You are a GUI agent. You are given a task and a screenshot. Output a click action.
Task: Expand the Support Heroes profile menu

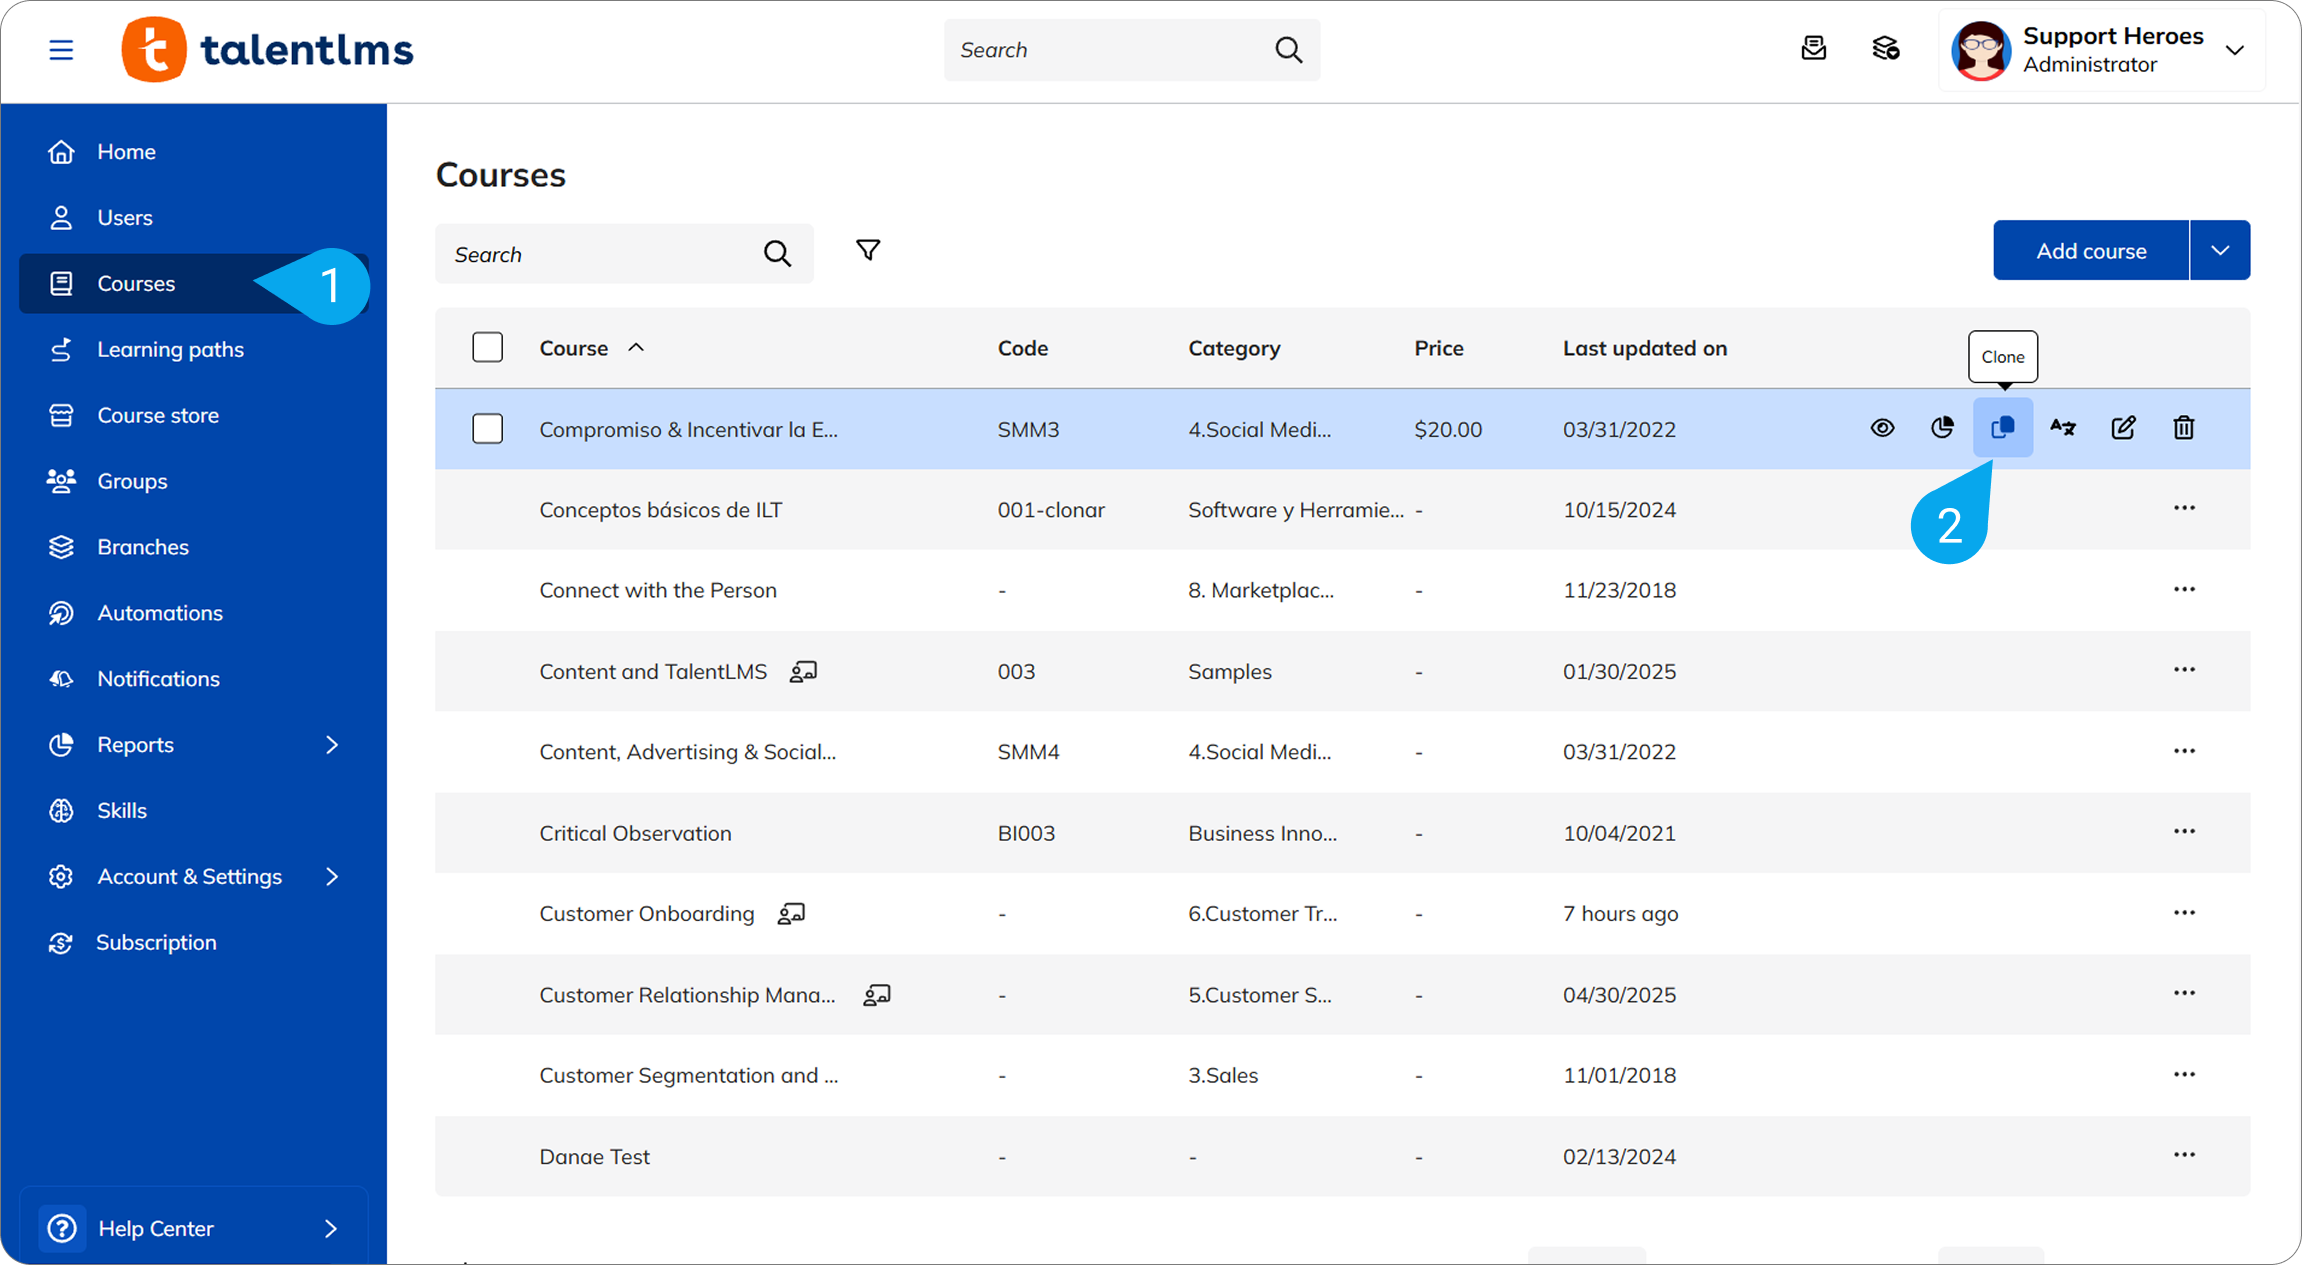[x=2235, y=50]
